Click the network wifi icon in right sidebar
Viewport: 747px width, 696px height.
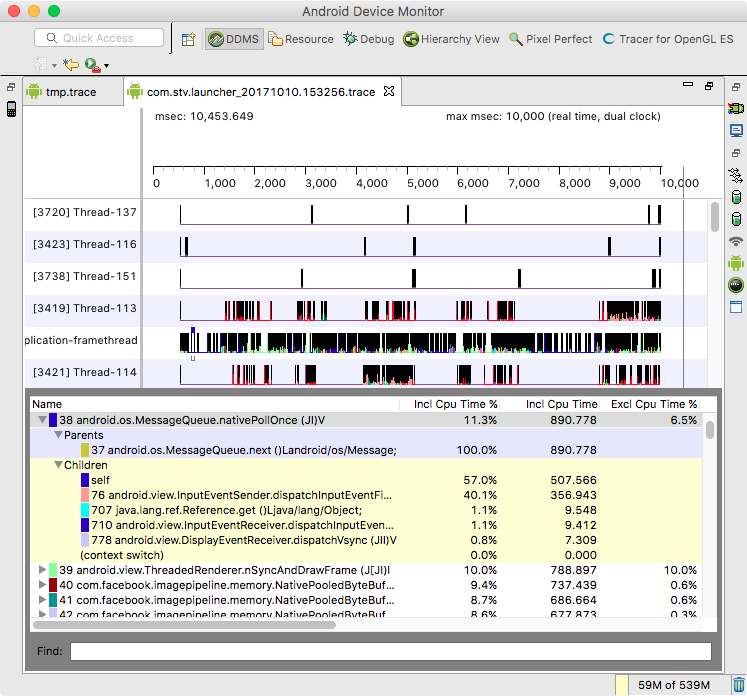737,241
